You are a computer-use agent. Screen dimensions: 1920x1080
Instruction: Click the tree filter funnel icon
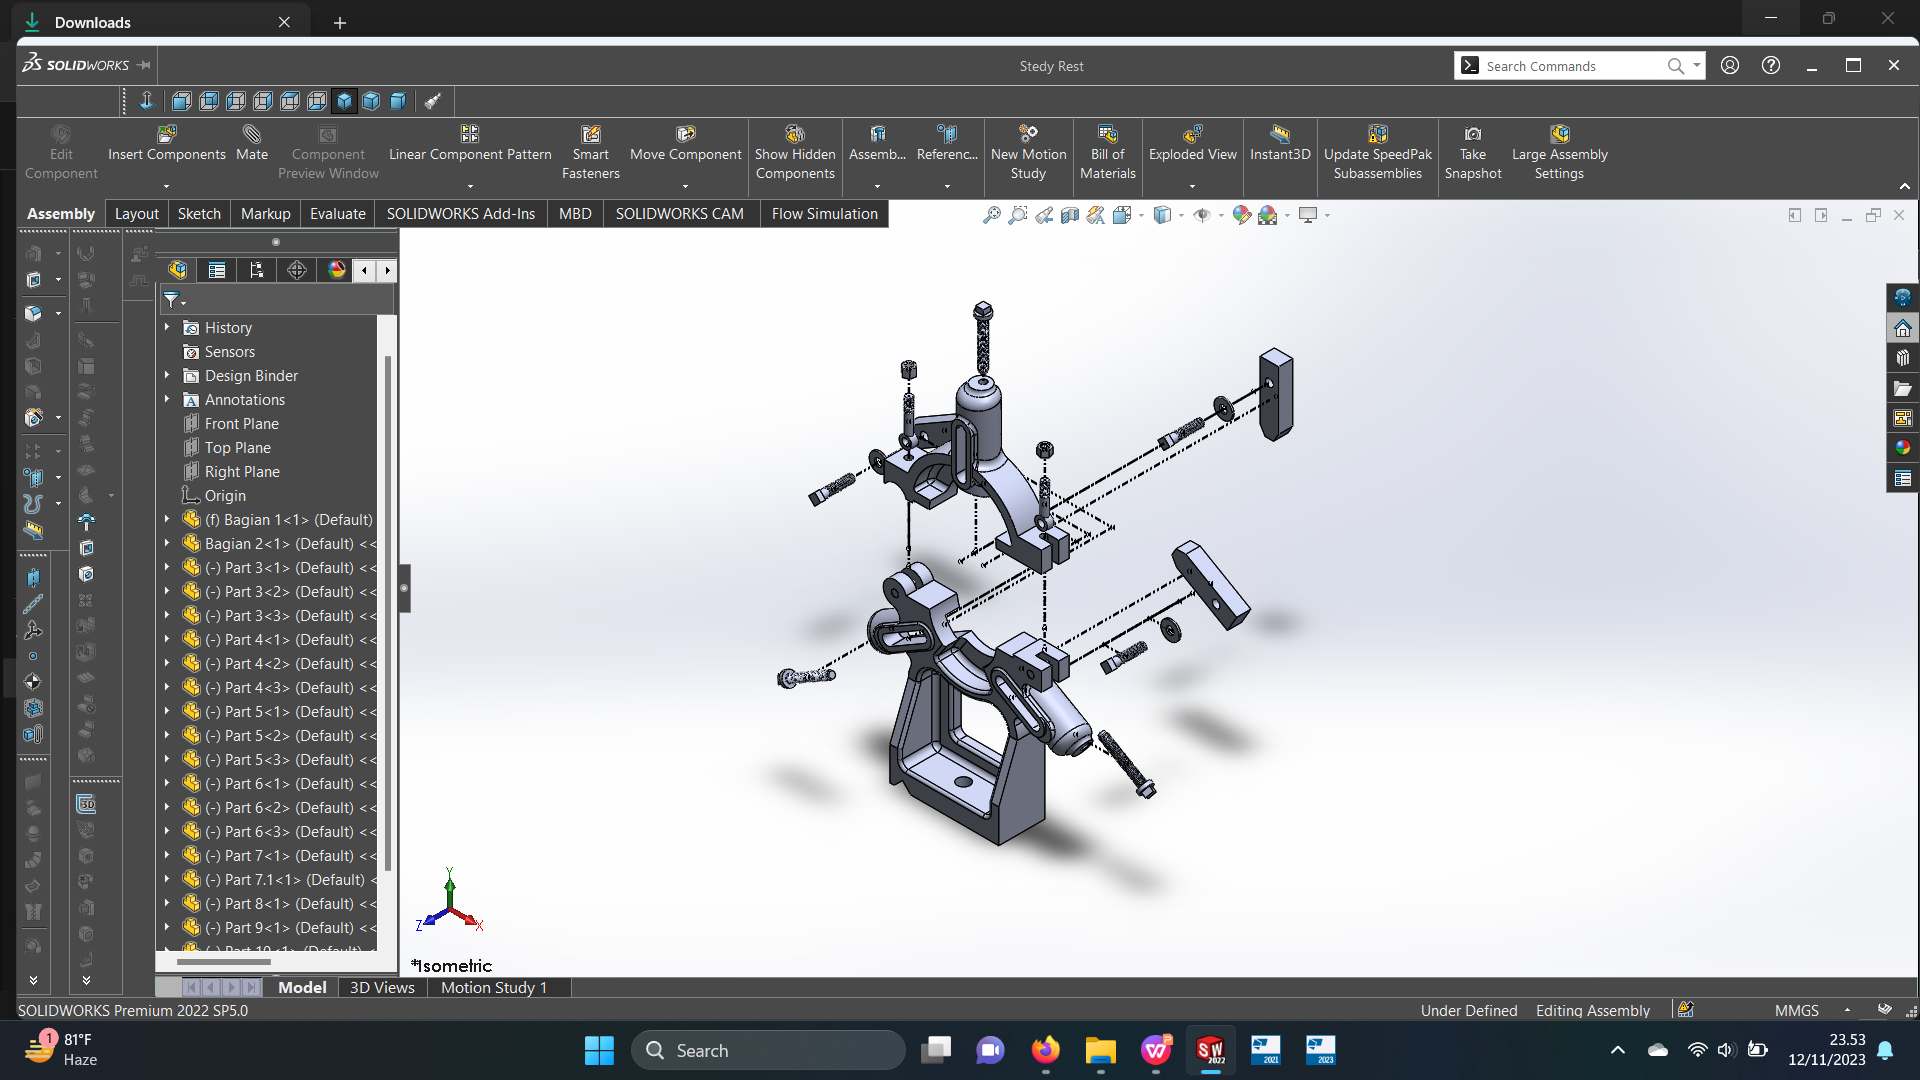pyautogui.click(x=172, y=300)
